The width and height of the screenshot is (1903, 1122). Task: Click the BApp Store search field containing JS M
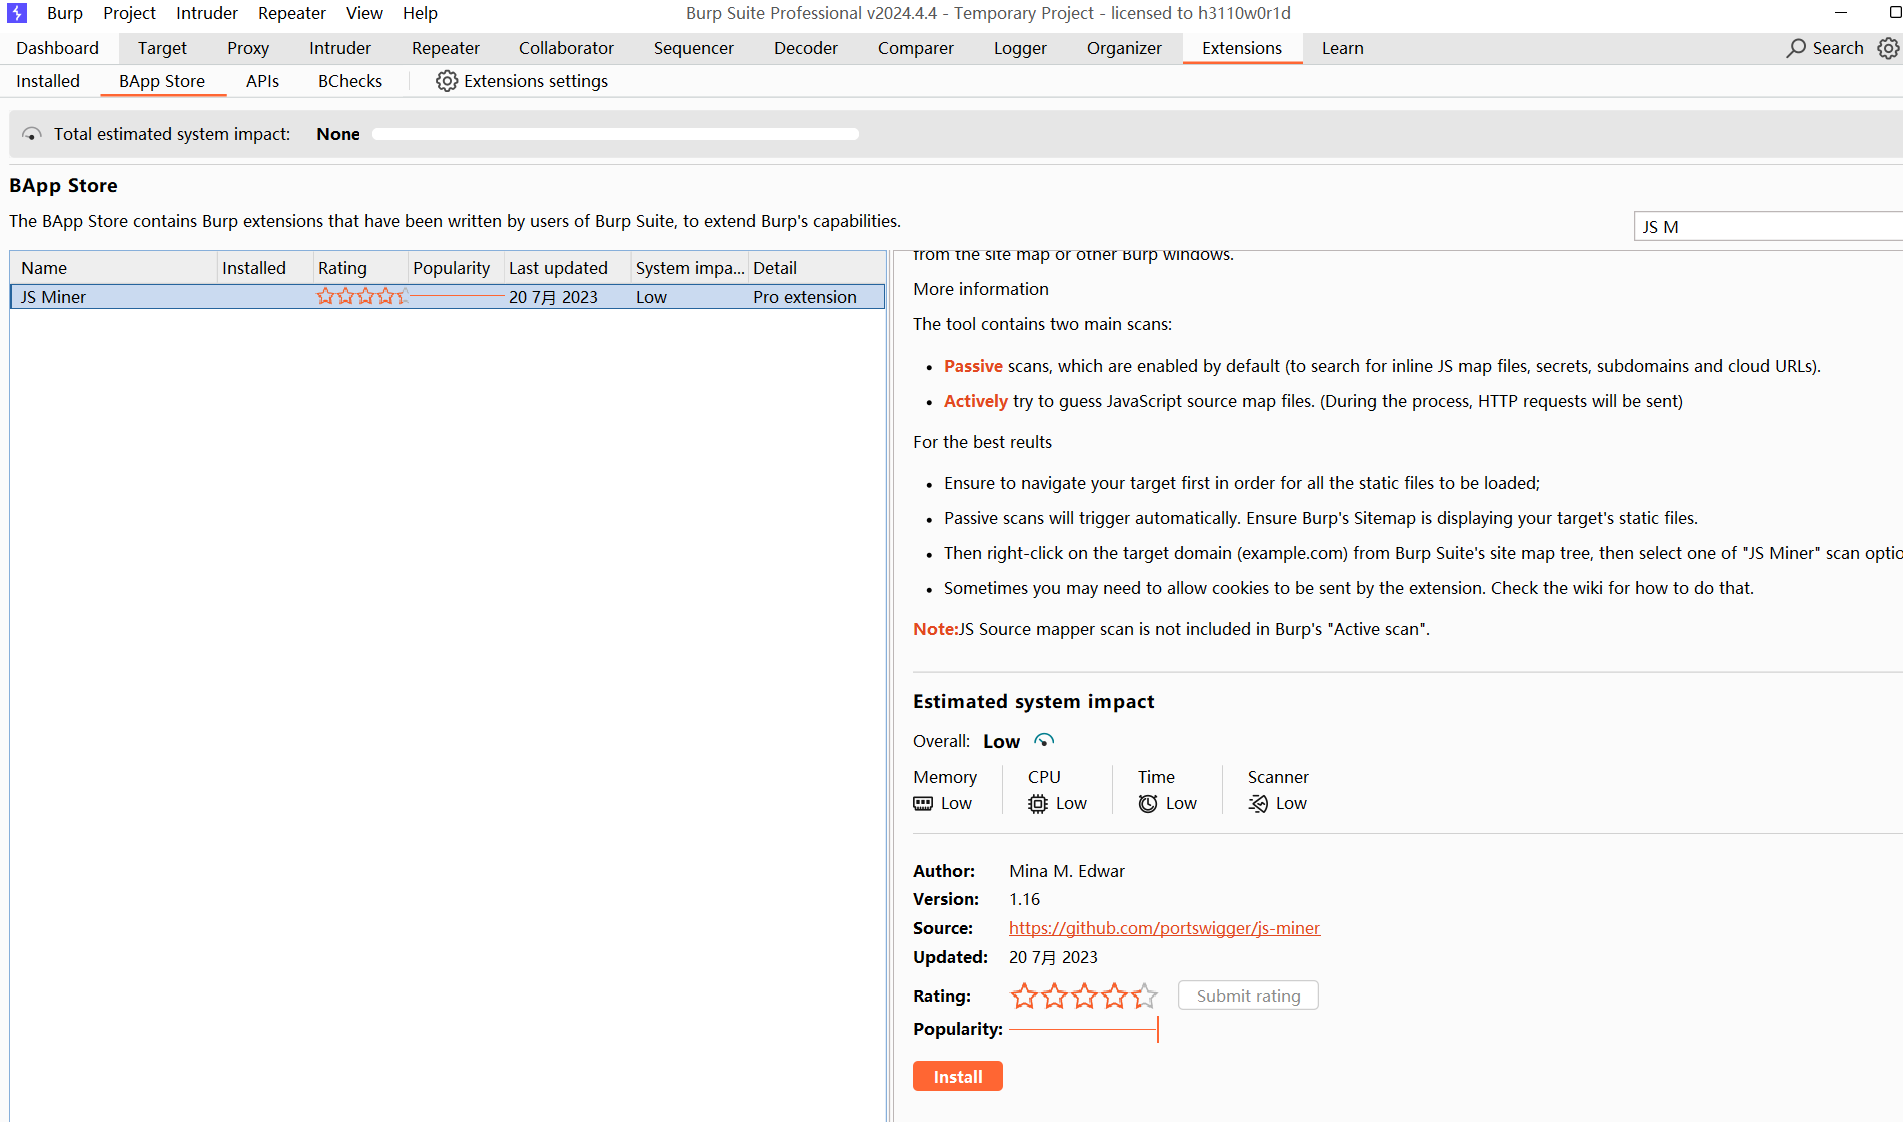(1768, 227)
